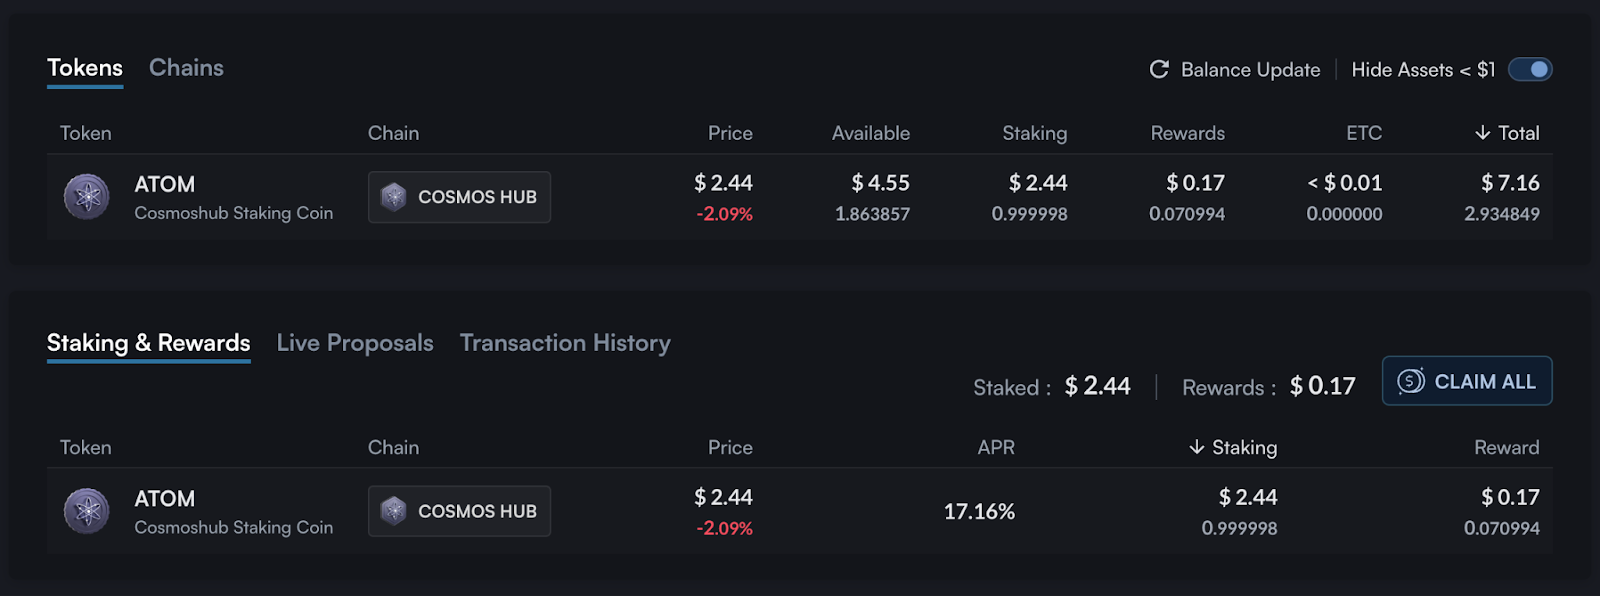Switch to the Chains tab
Image resolution: width=1600 pixels, height=596 pixels.
[x=186, y=67]
